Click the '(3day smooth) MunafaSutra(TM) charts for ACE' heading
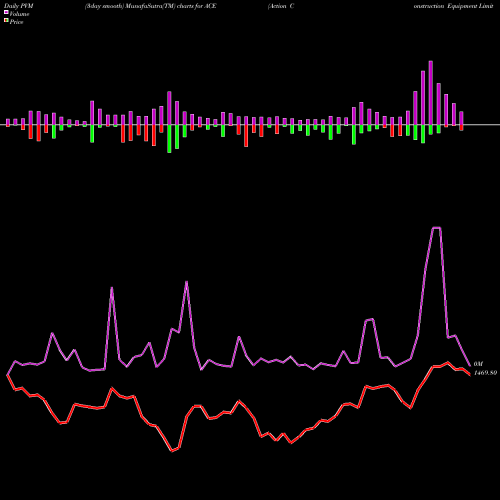The width and height of the screenshot is (500, 500). pyautogui.click(x=151, y=6)
